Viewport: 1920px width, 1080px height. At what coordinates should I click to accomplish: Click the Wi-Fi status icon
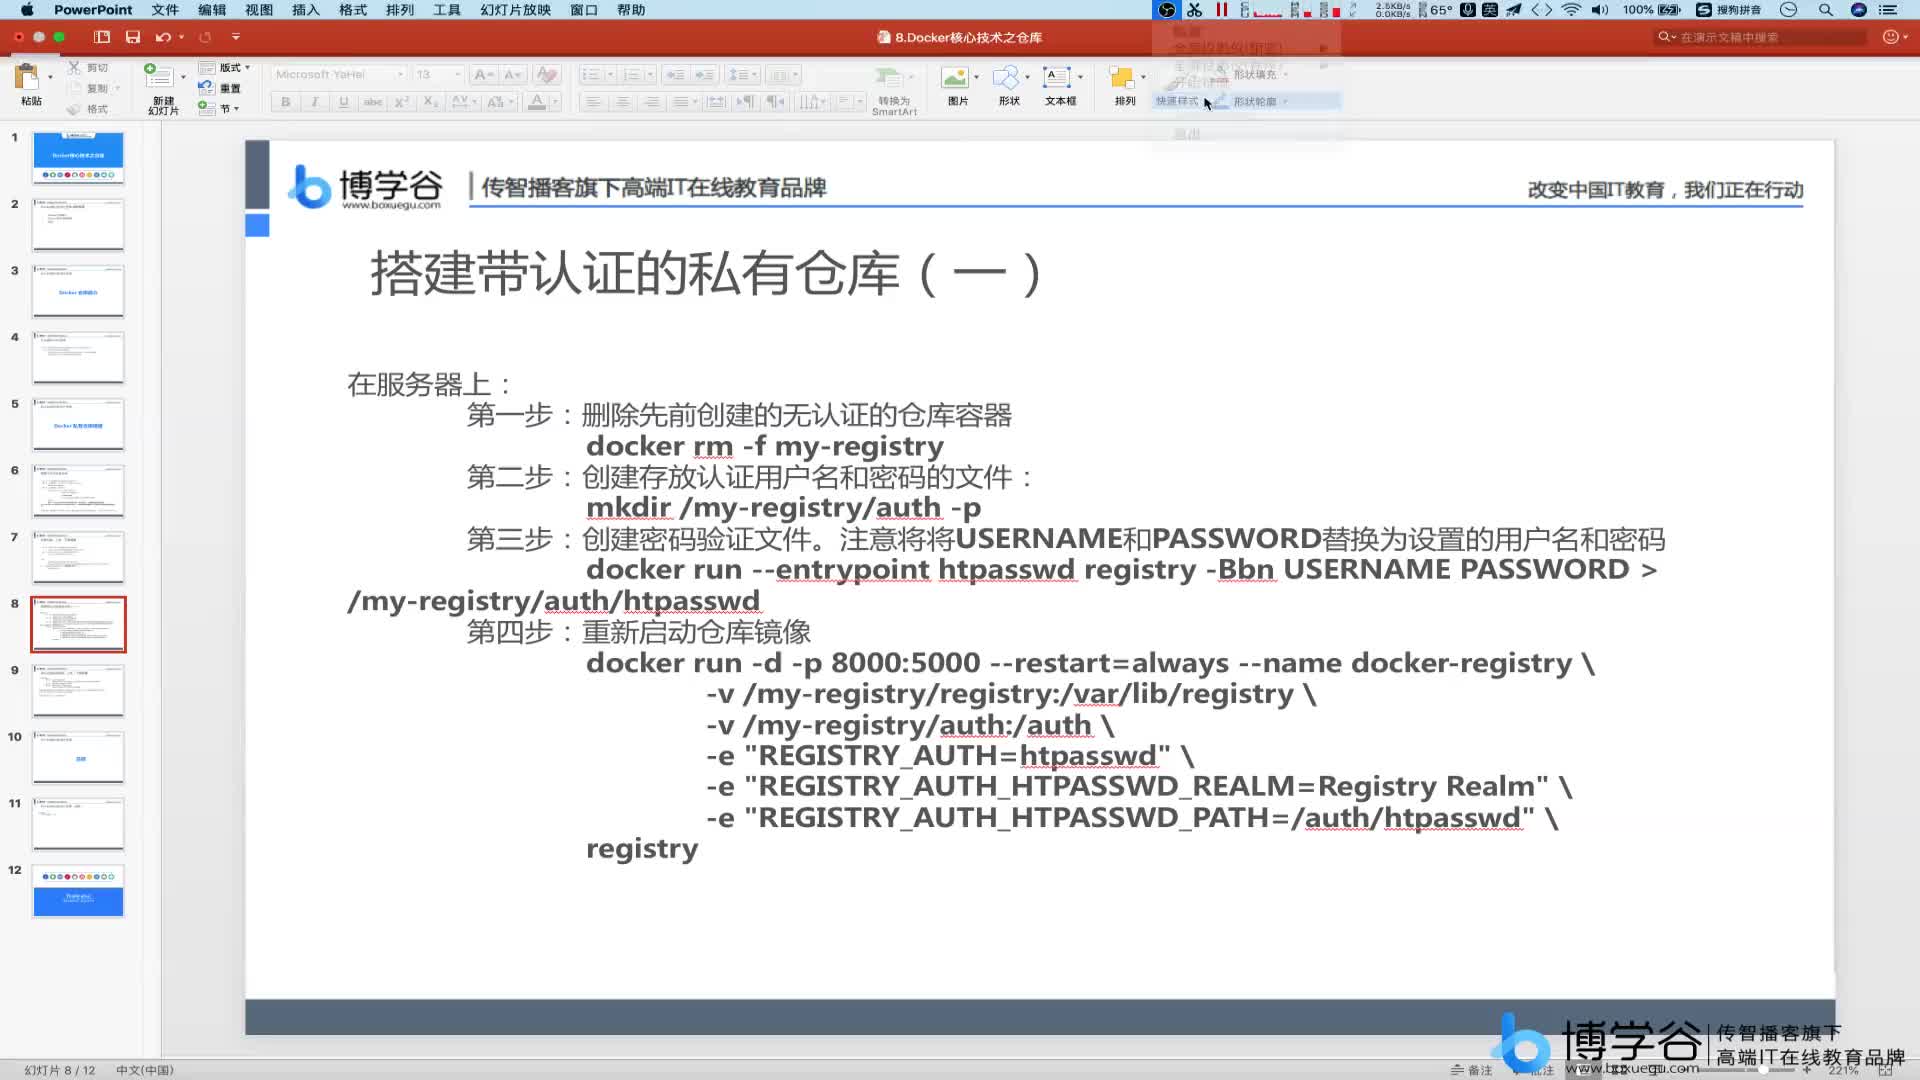1571,10
